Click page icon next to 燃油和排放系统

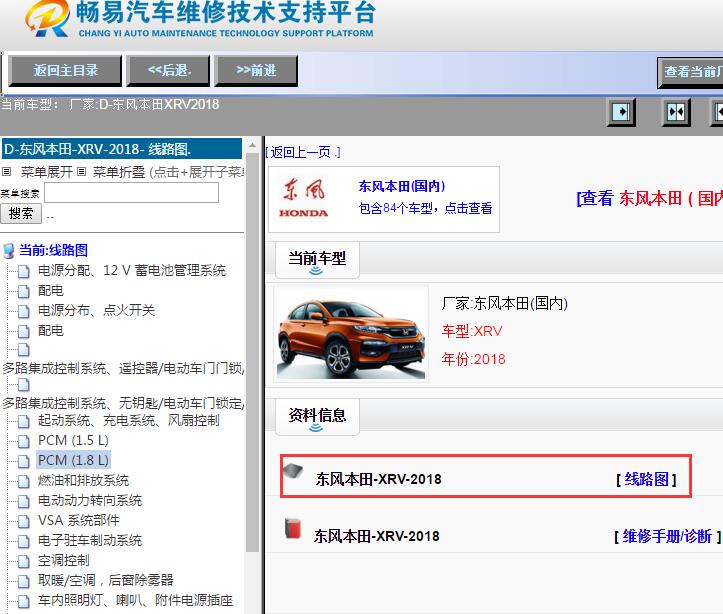tap(24, 481)
